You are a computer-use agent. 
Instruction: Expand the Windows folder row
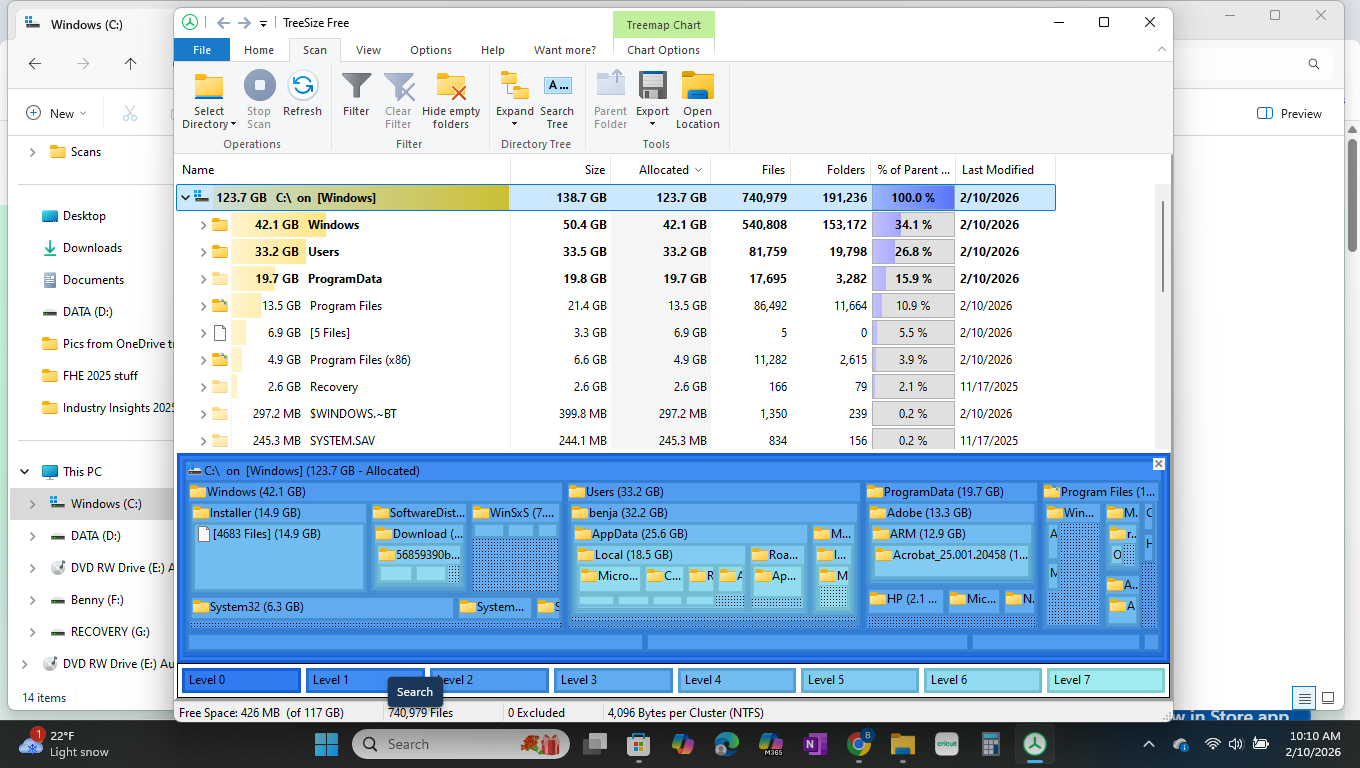click(203, 225)
